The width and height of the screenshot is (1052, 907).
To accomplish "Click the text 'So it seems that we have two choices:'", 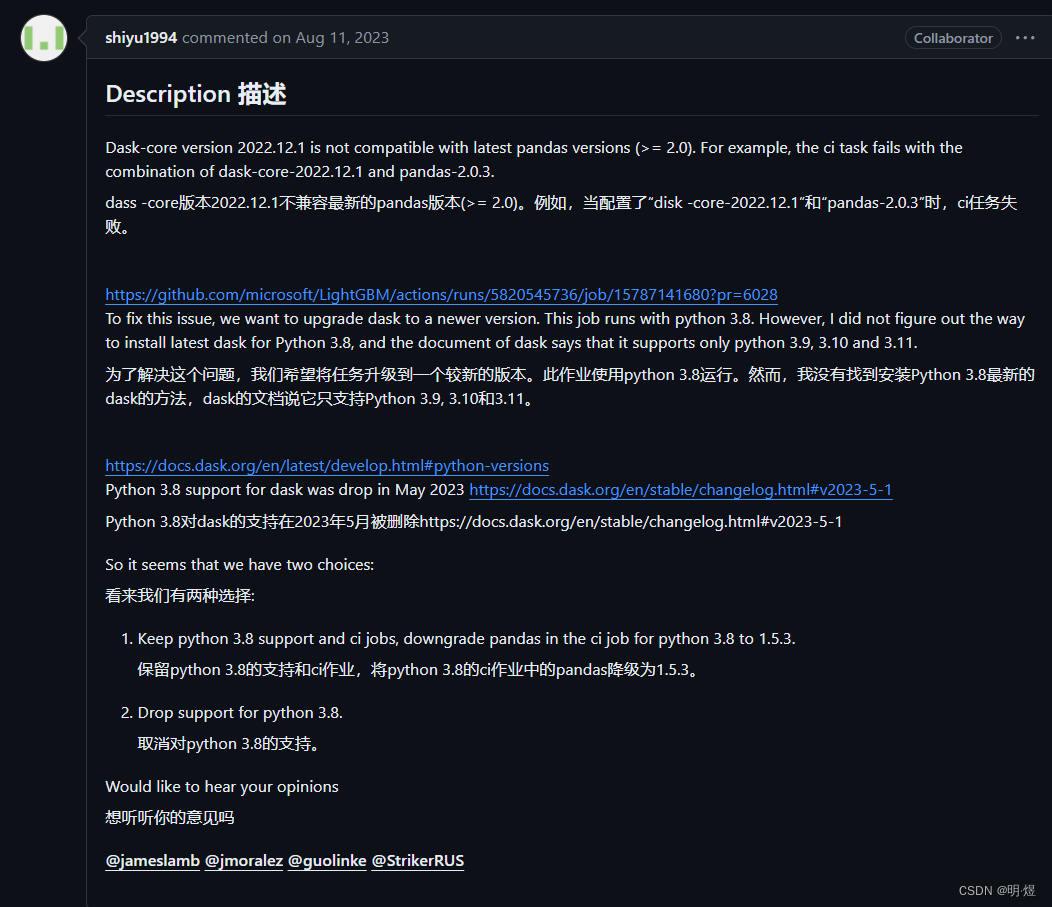I will click(240, 565).
